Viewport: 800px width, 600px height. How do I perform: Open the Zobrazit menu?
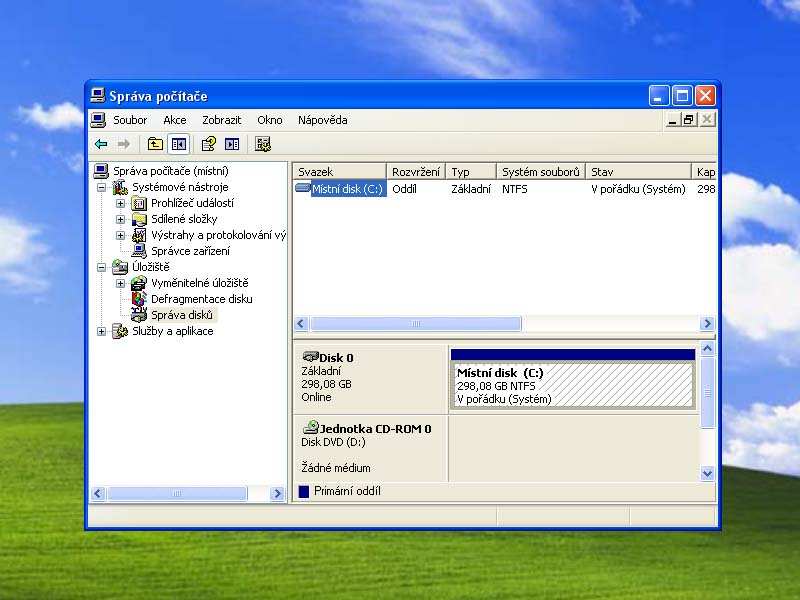pos(221,120)
